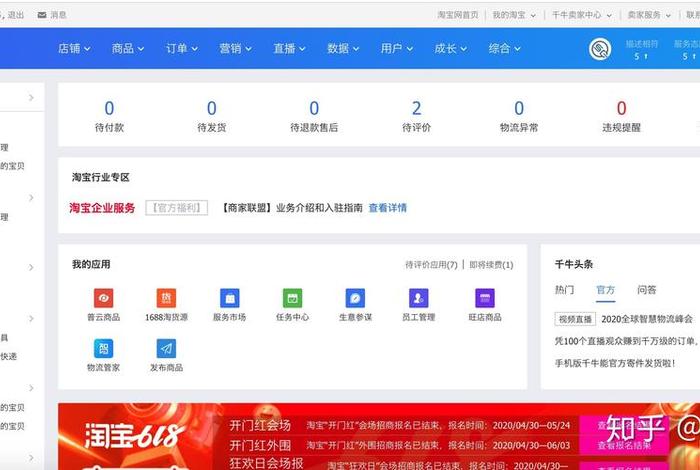Click the round shop avatar icon
The height and width of the screenshot is (470, 700).
pos(600,49)
